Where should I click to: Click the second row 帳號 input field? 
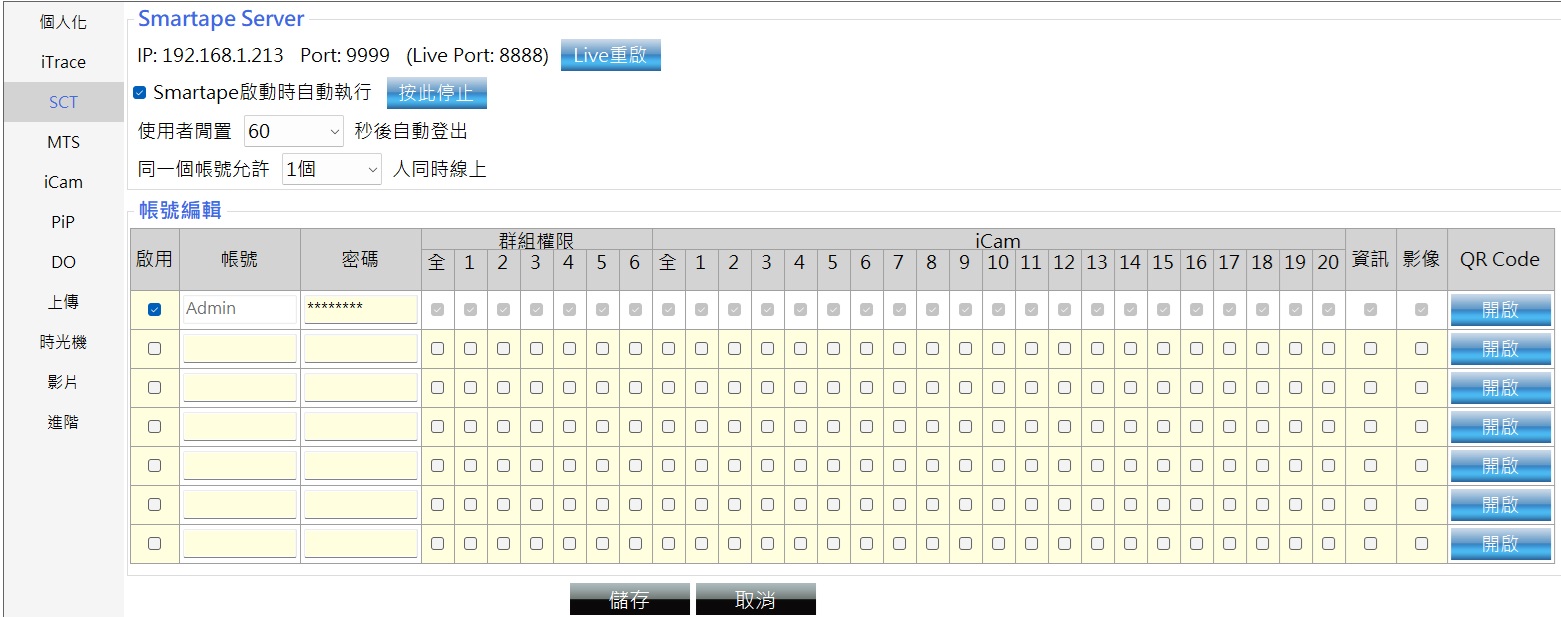pyautogui.click(x=240, y=348)
